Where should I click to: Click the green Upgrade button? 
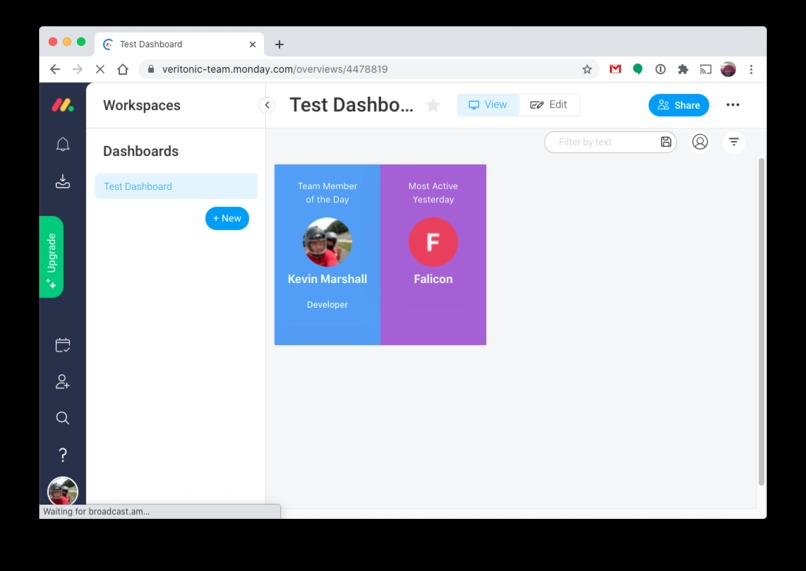(51, 257)
